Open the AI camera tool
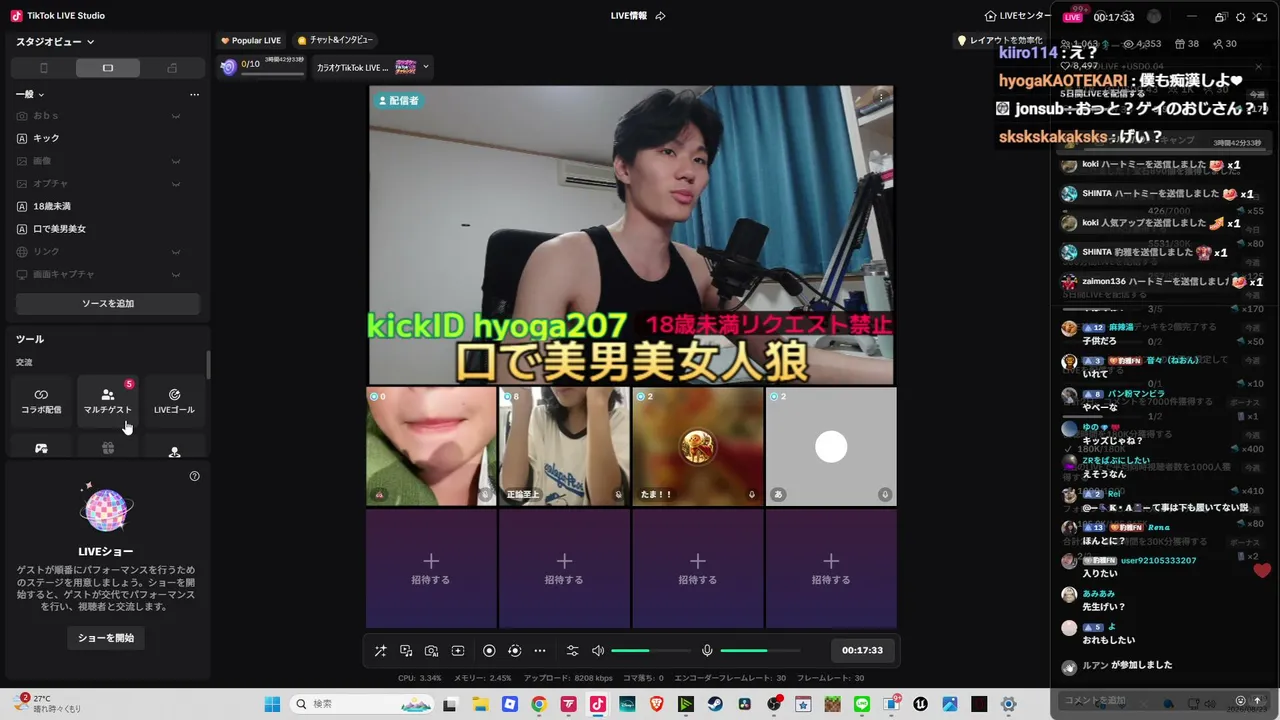The image size is (1280, 720). tap(432, 651)
